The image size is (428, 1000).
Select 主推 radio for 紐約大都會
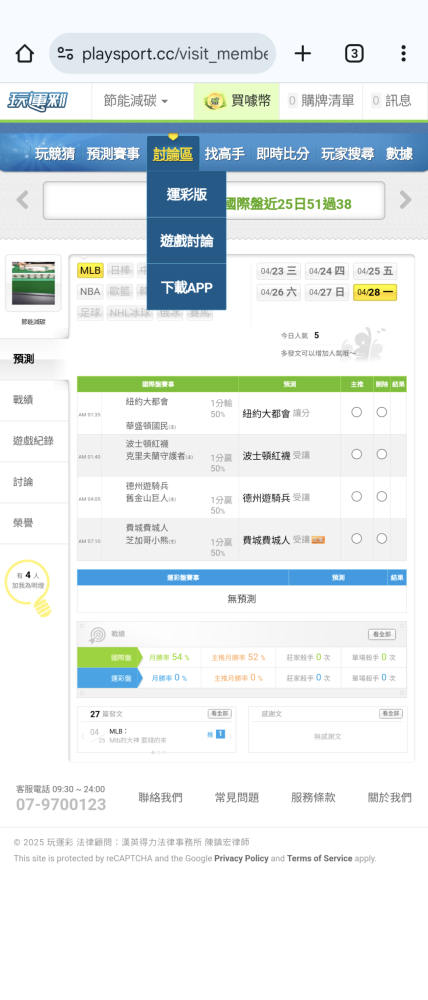357,412
